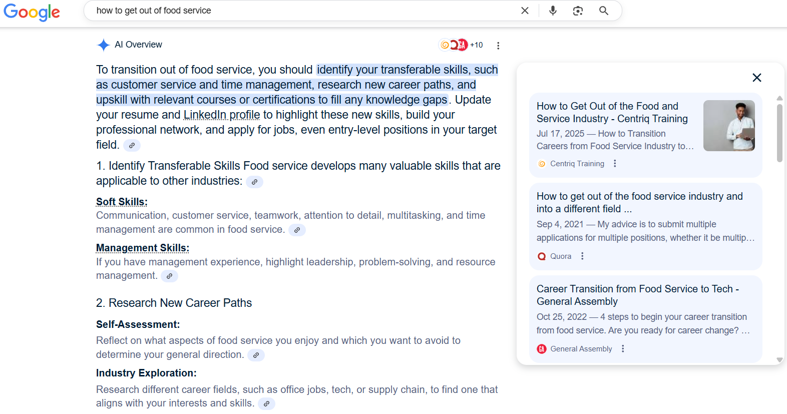Click link icon after Industry Exploration description
The height and width of the screenshot is (414, 787).
tap(266, 404)
